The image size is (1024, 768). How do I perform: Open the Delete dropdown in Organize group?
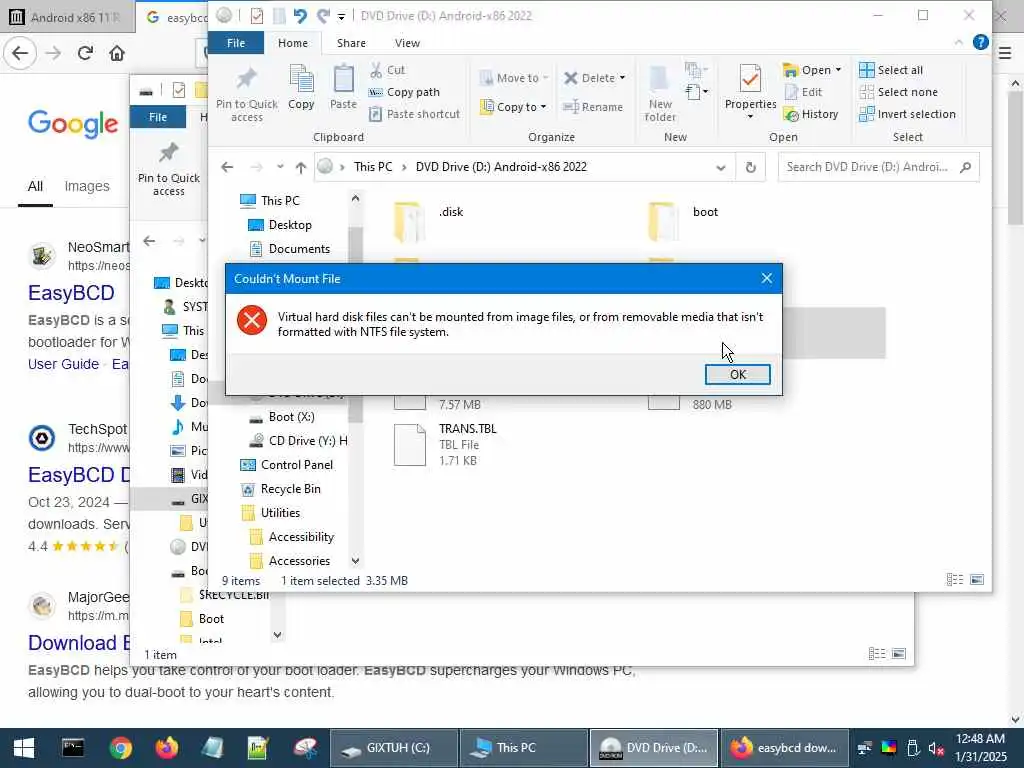click(594, 78)
